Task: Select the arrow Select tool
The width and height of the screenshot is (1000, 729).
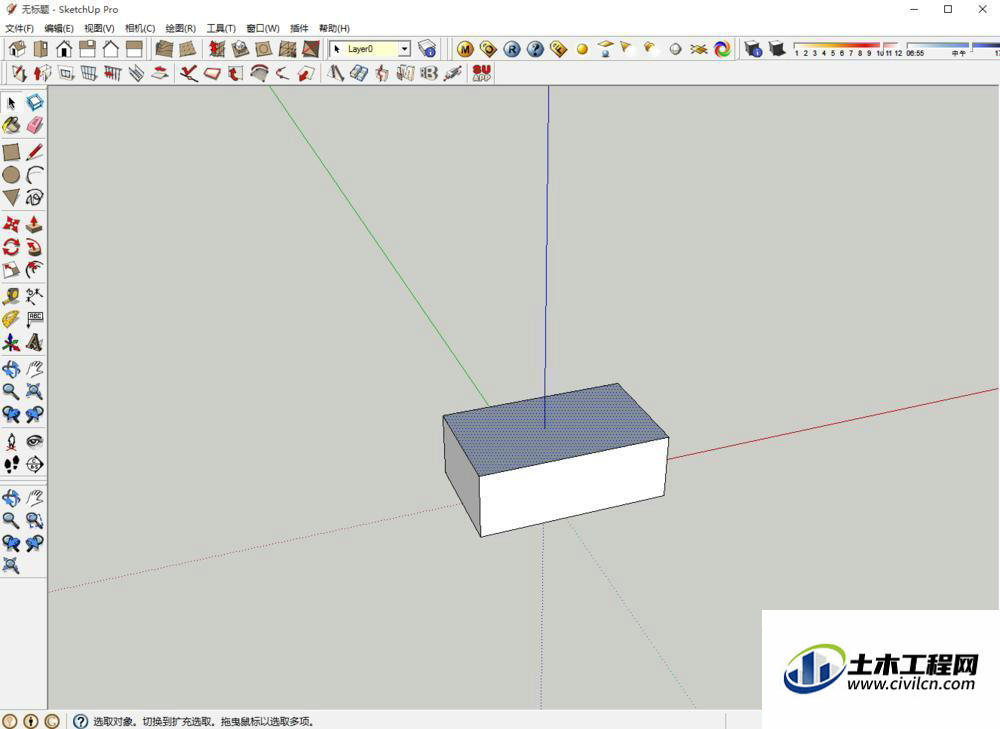Action: point(11,103)
